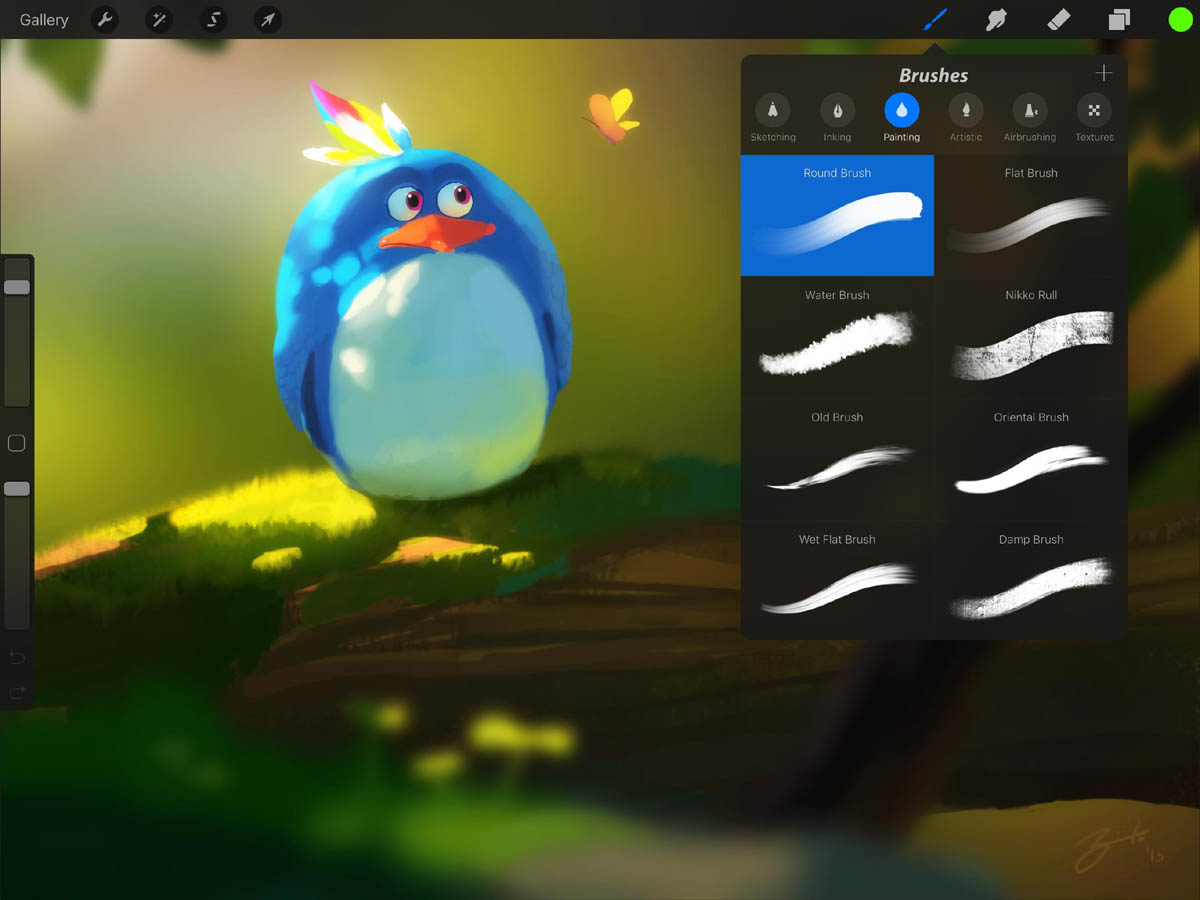Screen dimensions: 1200x900
Task: Open the Layers panel
Action: (x=1119, y=19)
